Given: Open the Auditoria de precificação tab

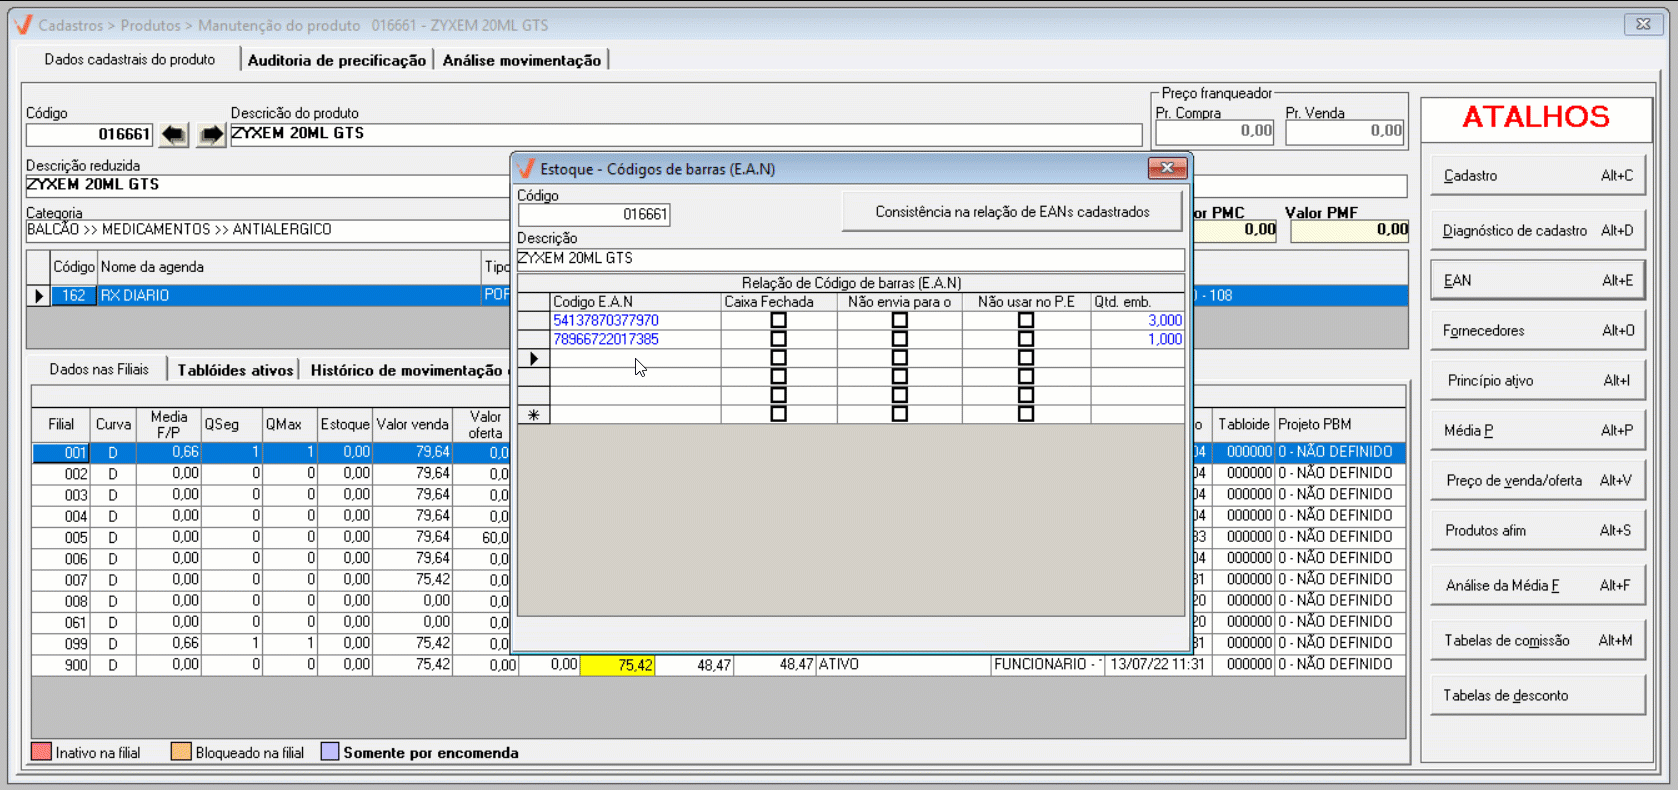Looking at the screenshot, I should point(337,61).
